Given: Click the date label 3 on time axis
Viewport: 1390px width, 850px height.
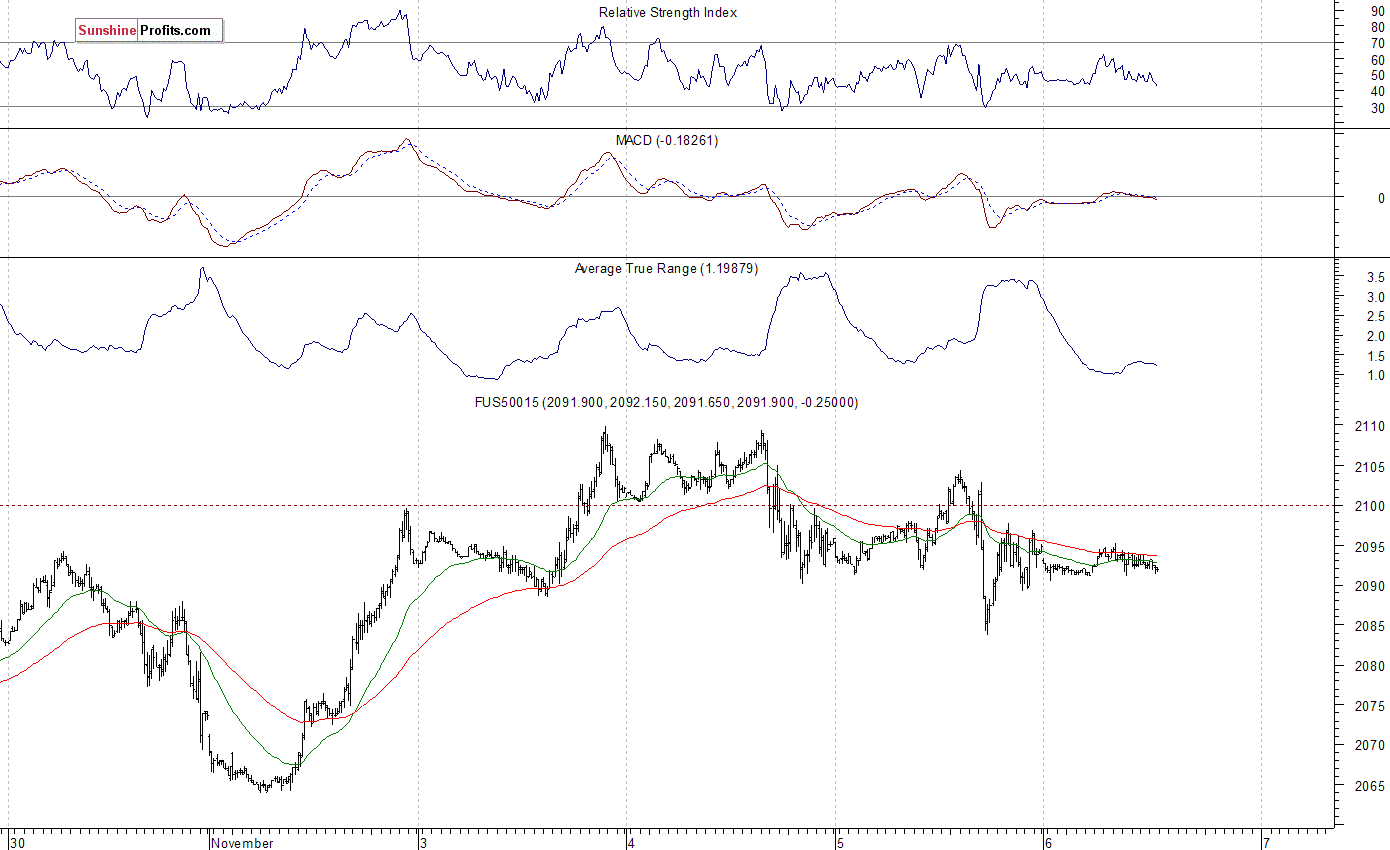Looking at the screenshot, I should tap(426, 843).
